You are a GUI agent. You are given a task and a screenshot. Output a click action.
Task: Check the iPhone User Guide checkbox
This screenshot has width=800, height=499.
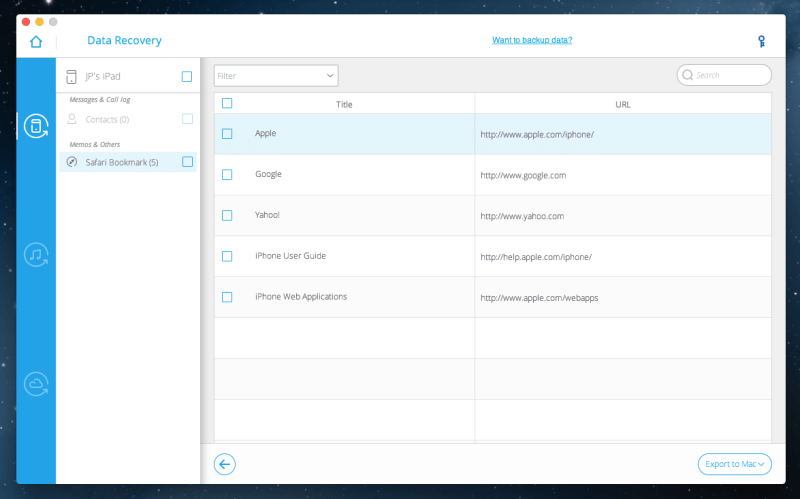coord(227,256)
